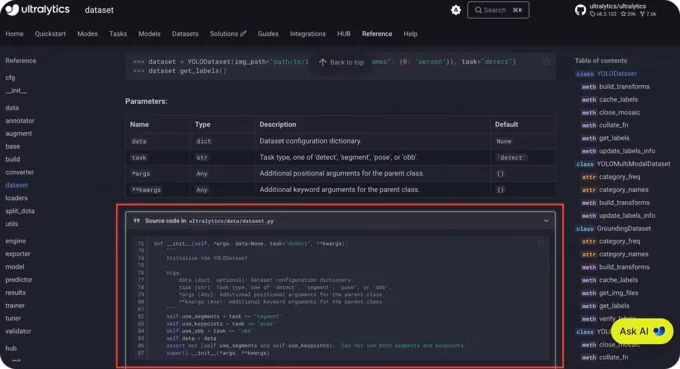Open the HUB tab
Screen dimensions: 680x369
pyautogui.click(x=343, y=34)
